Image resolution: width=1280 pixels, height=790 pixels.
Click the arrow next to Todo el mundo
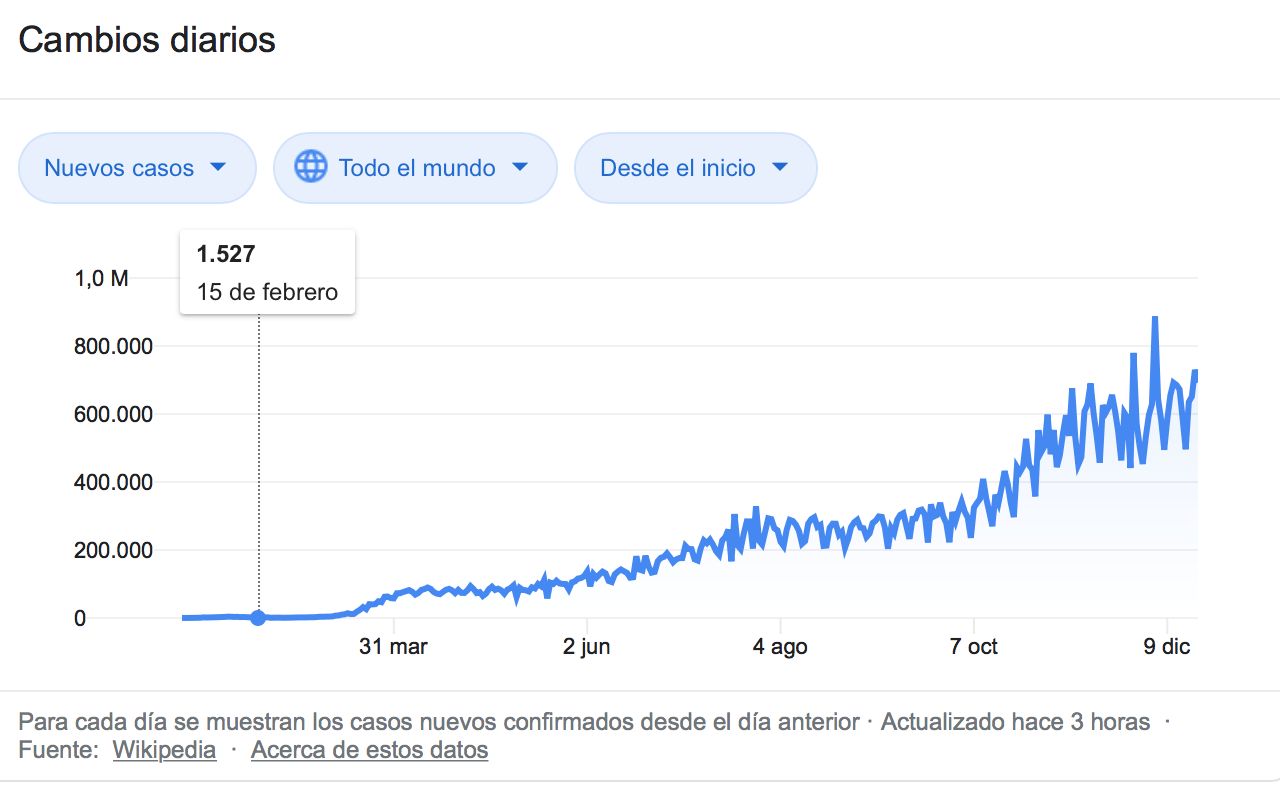click(x=520, y=168)
